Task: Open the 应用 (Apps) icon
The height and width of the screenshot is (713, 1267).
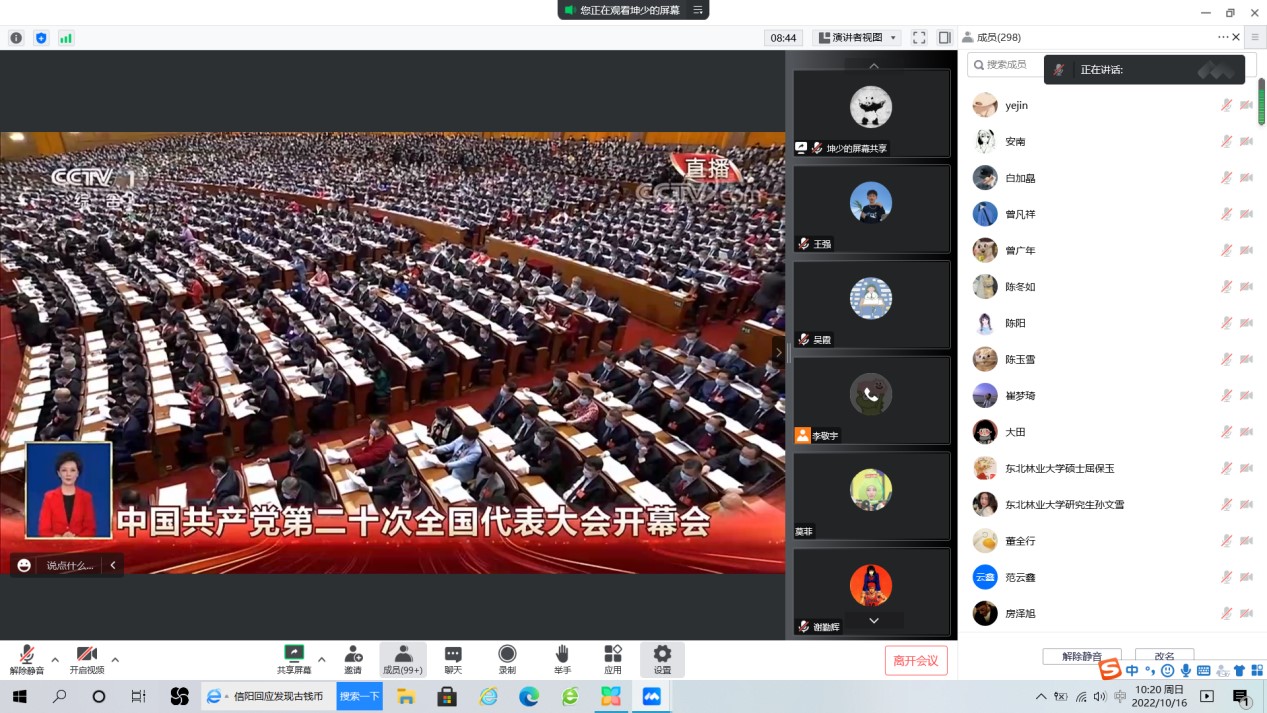Action: [613, 659]
